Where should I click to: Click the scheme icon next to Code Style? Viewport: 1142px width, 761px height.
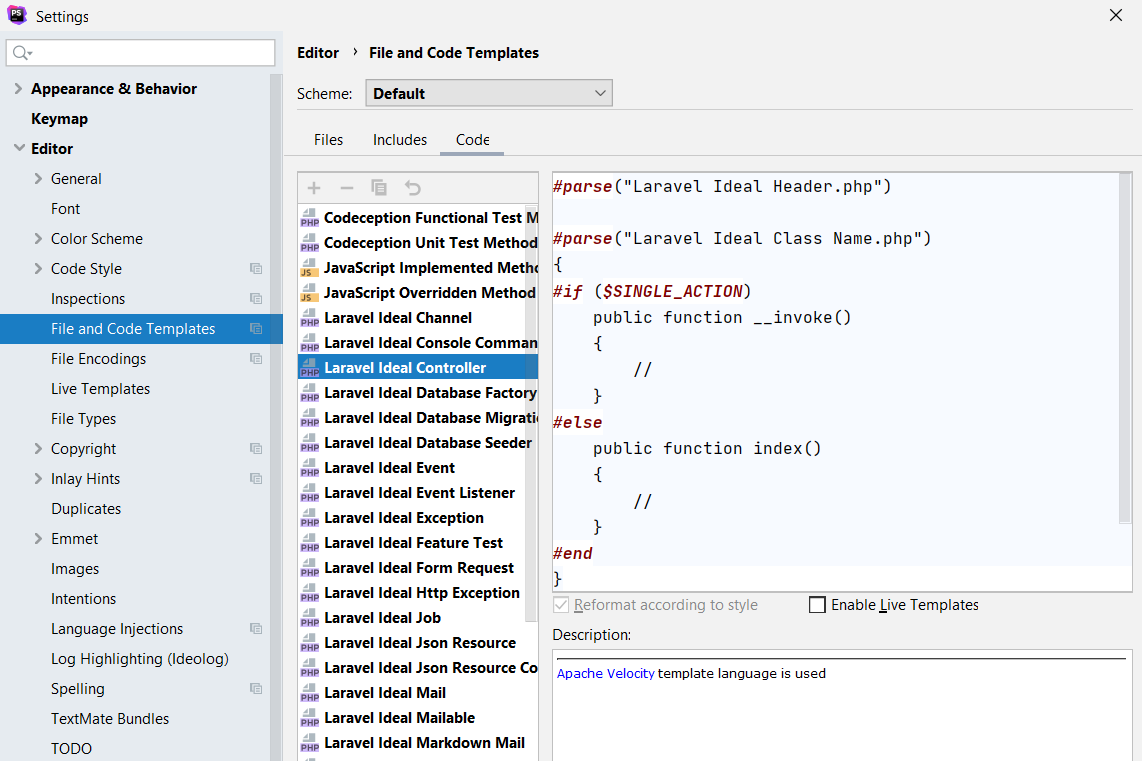click(x=256, y=269)
